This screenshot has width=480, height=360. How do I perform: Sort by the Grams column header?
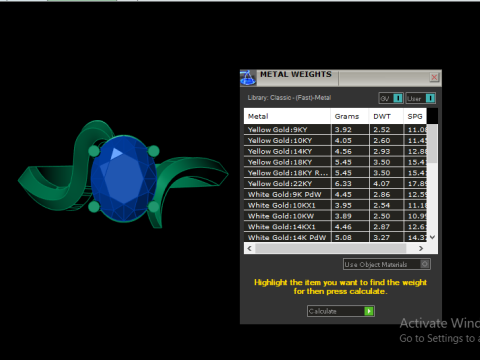[x=350, y=116]
